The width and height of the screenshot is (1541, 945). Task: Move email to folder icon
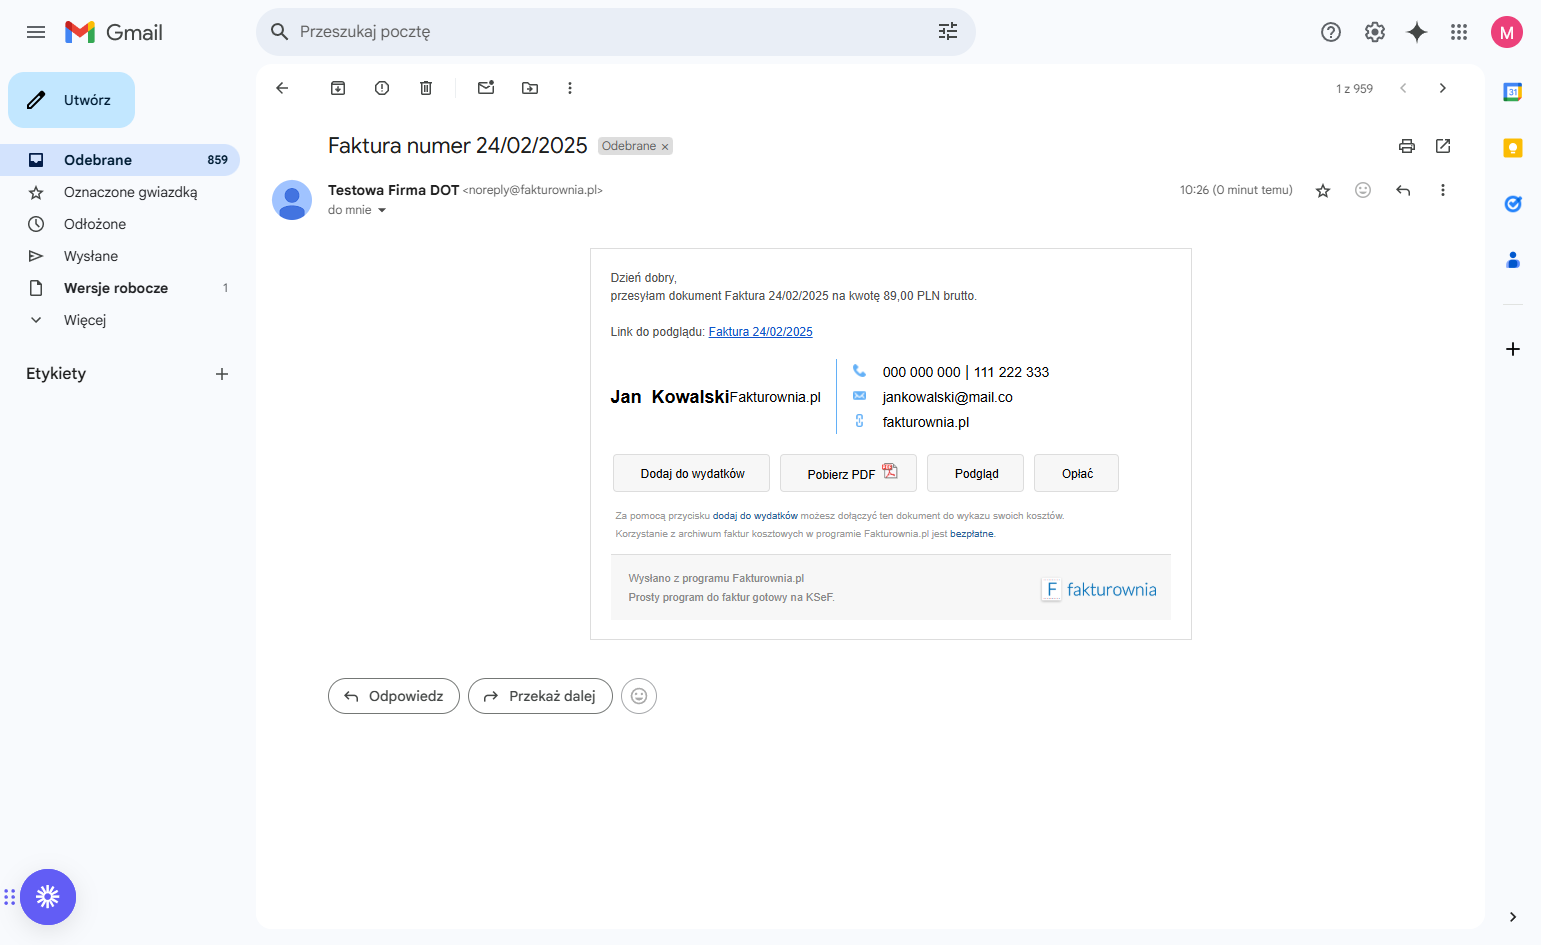[x=530, y=88]
